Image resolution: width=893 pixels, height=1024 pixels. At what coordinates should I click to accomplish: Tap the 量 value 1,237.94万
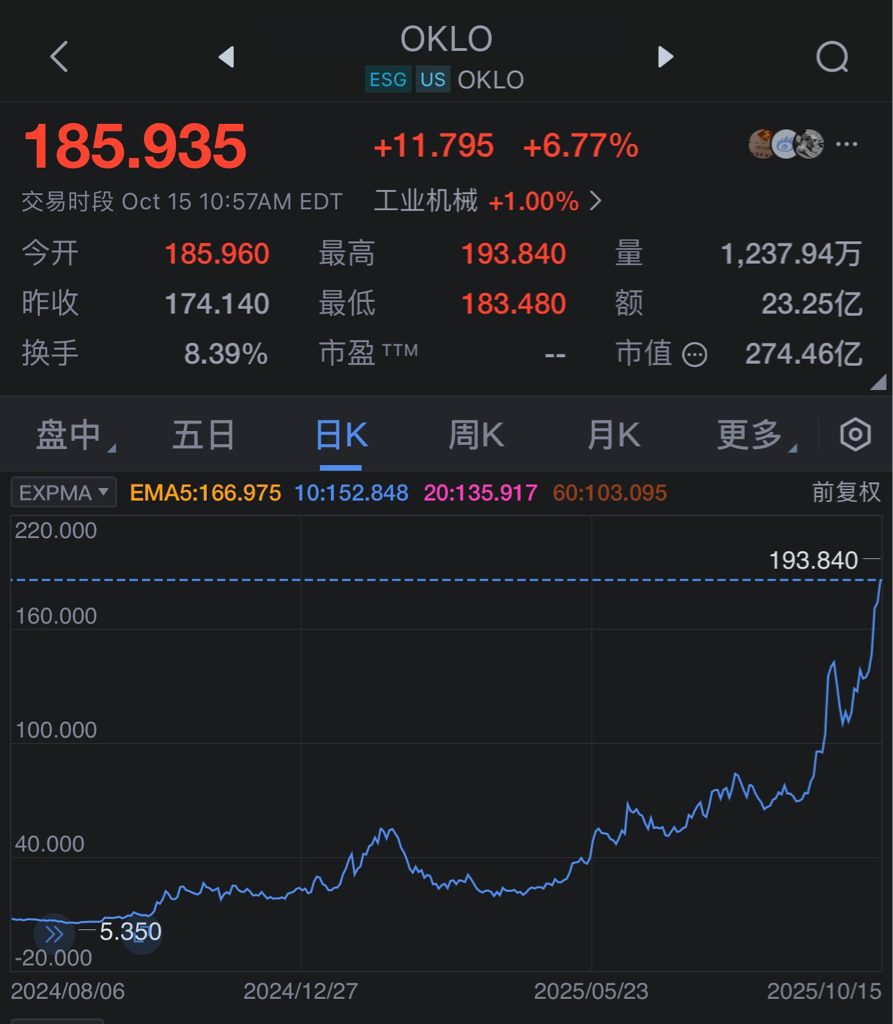[791, 254]
